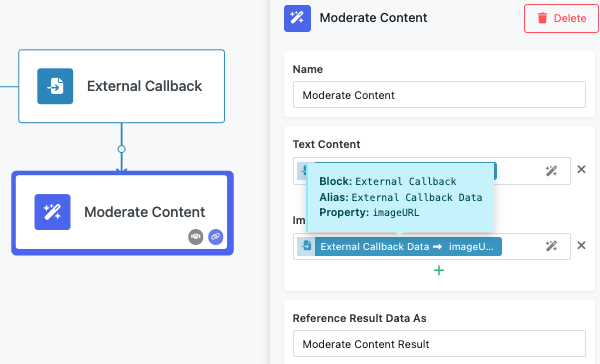Screen dimensions: 600x364
Task: Click the document icon on imageURL token
Action: pos(307,246)
